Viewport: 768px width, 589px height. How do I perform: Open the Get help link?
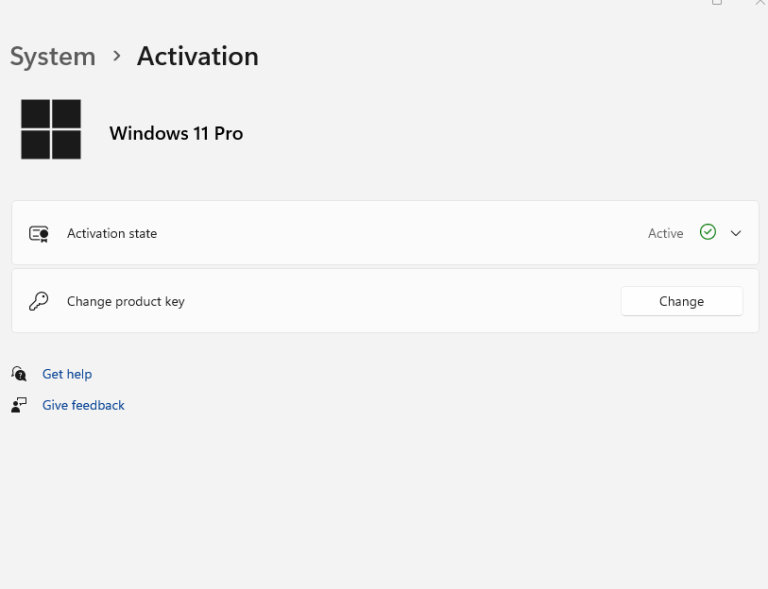click(67, 374)
